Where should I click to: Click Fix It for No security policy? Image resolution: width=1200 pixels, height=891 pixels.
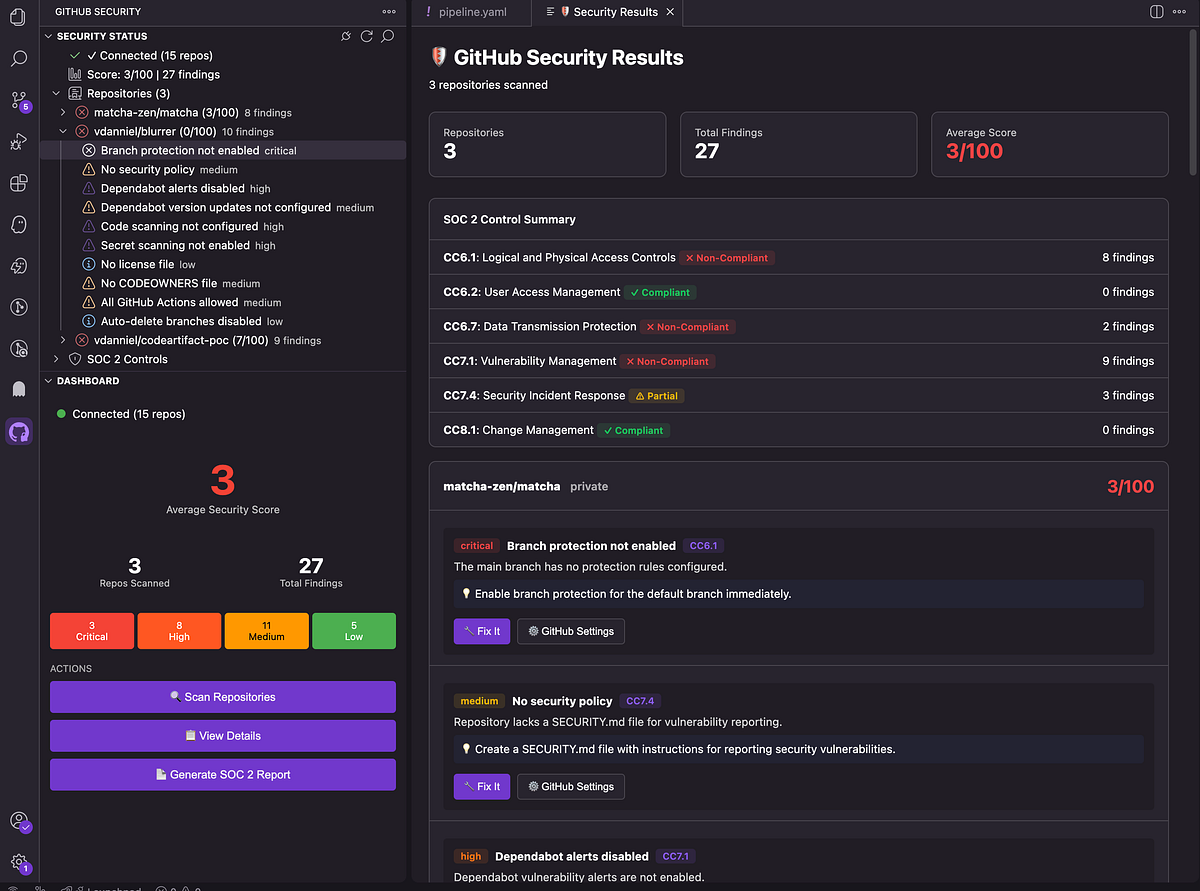(482, 786)
